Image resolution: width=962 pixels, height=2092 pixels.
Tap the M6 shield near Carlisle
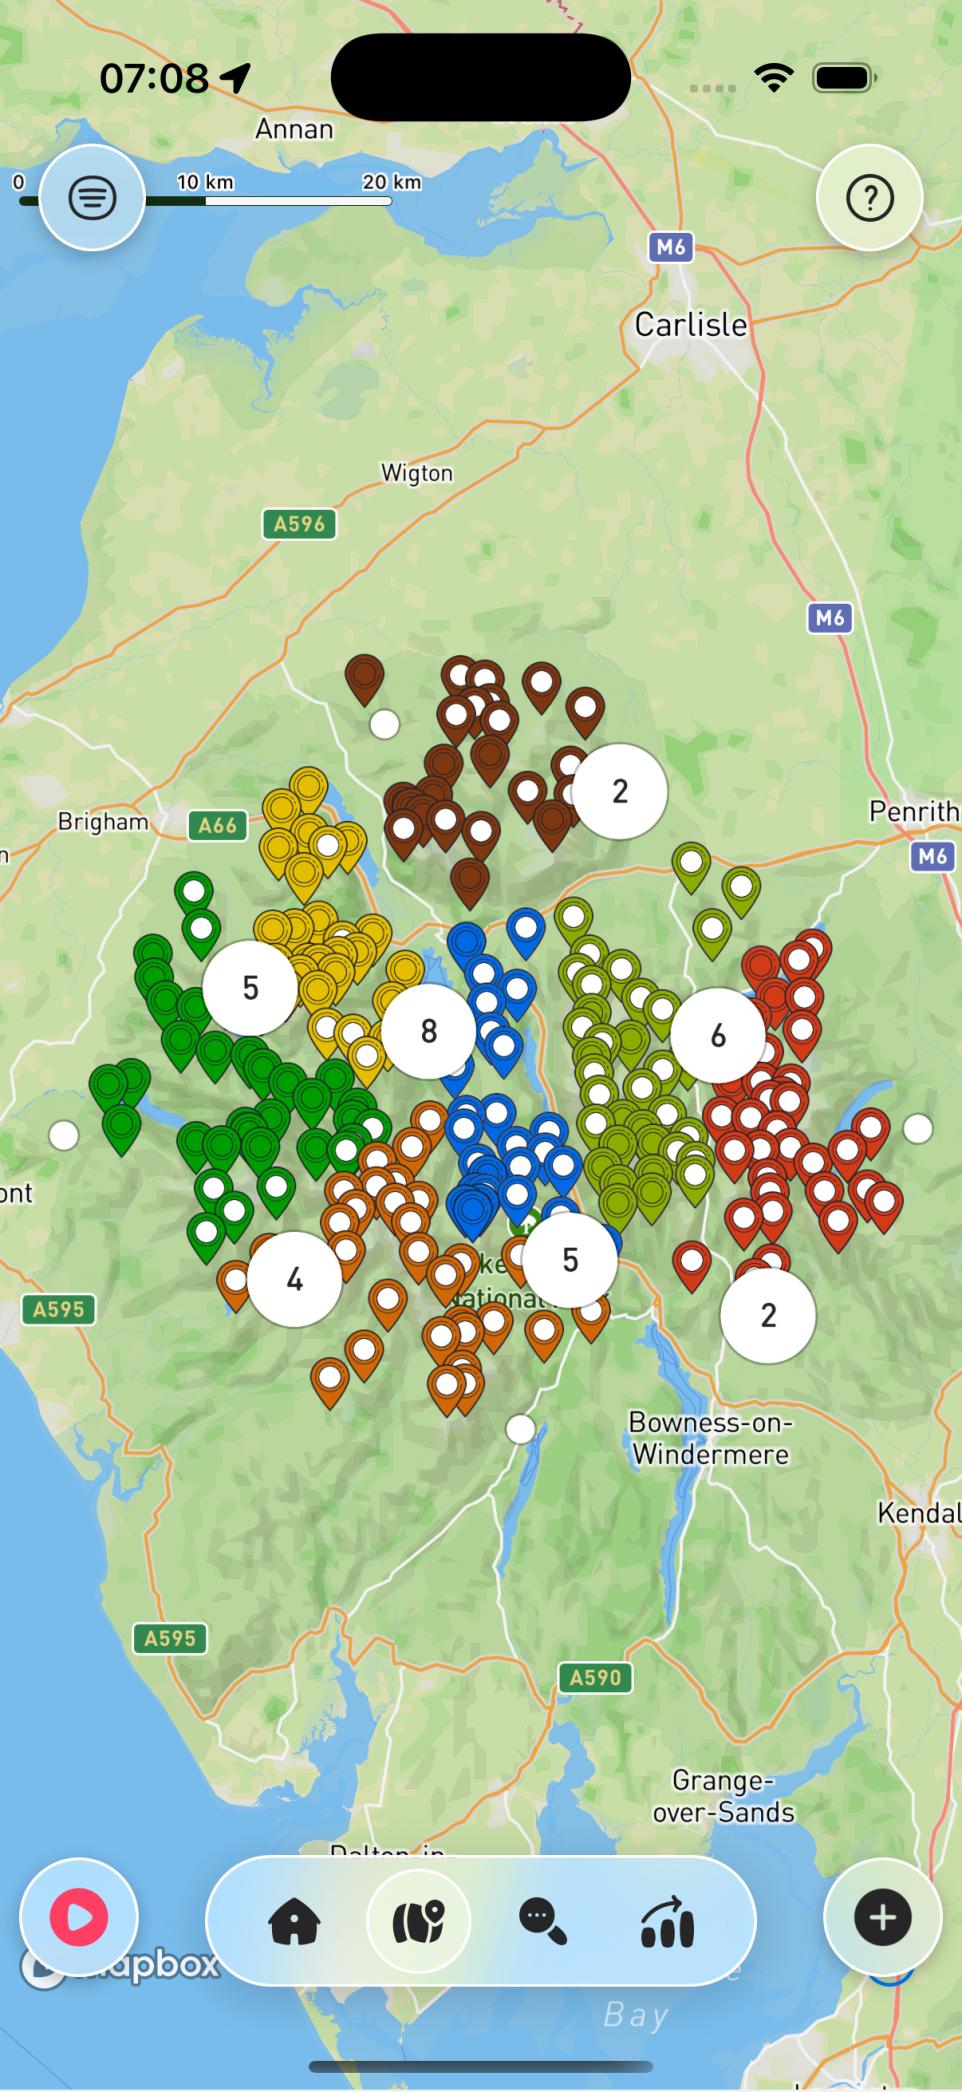coord(670,246)
